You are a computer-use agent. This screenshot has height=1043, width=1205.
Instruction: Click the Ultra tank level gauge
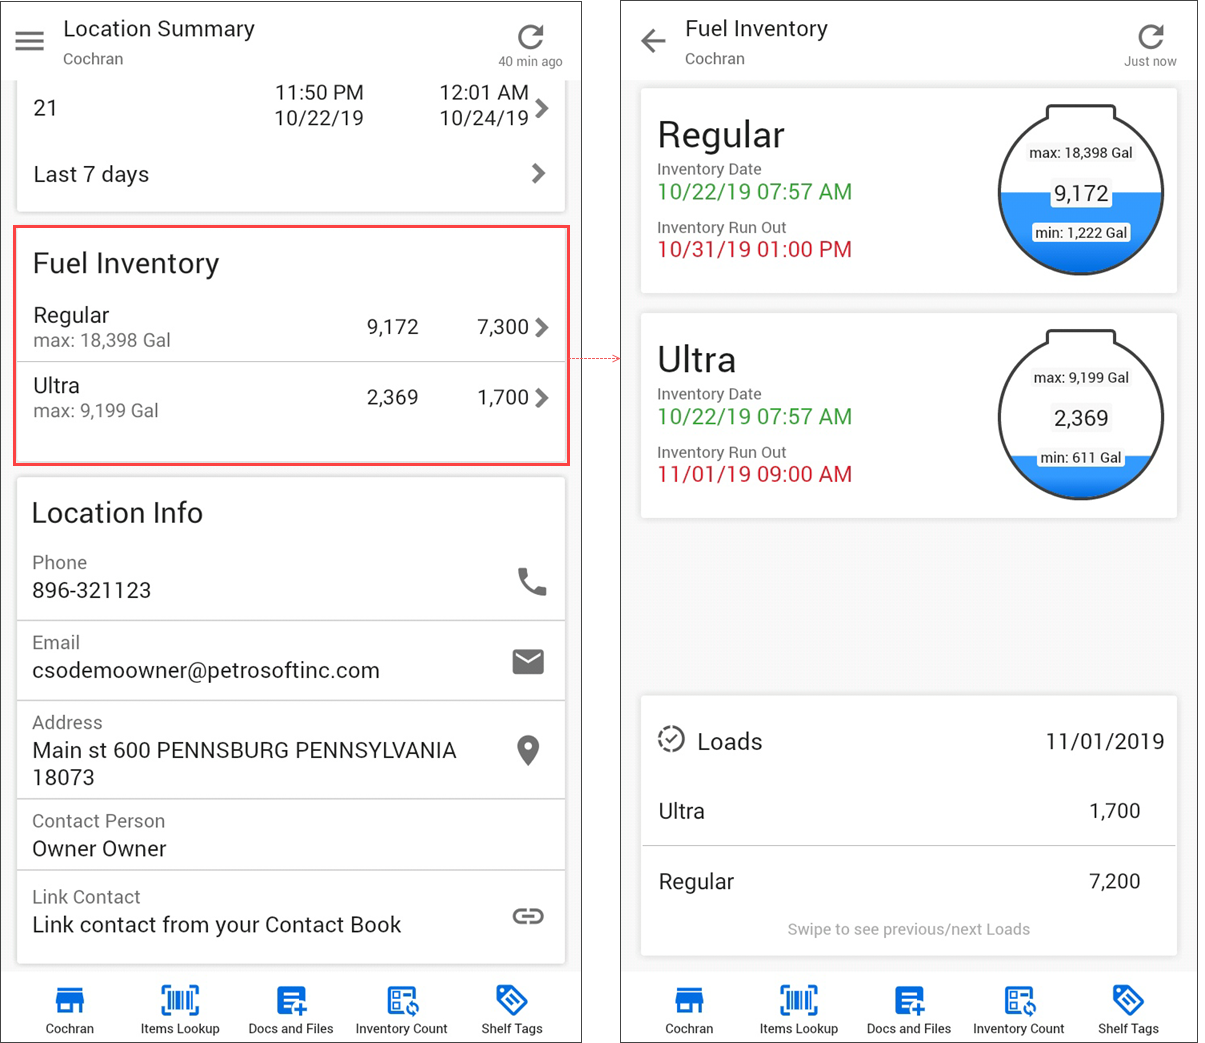tap(1080, 415)
